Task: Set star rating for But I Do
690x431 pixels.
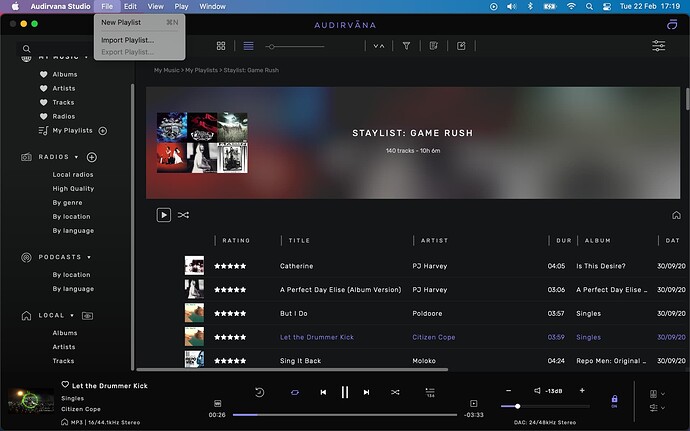Action: click(x=230, y=313)
